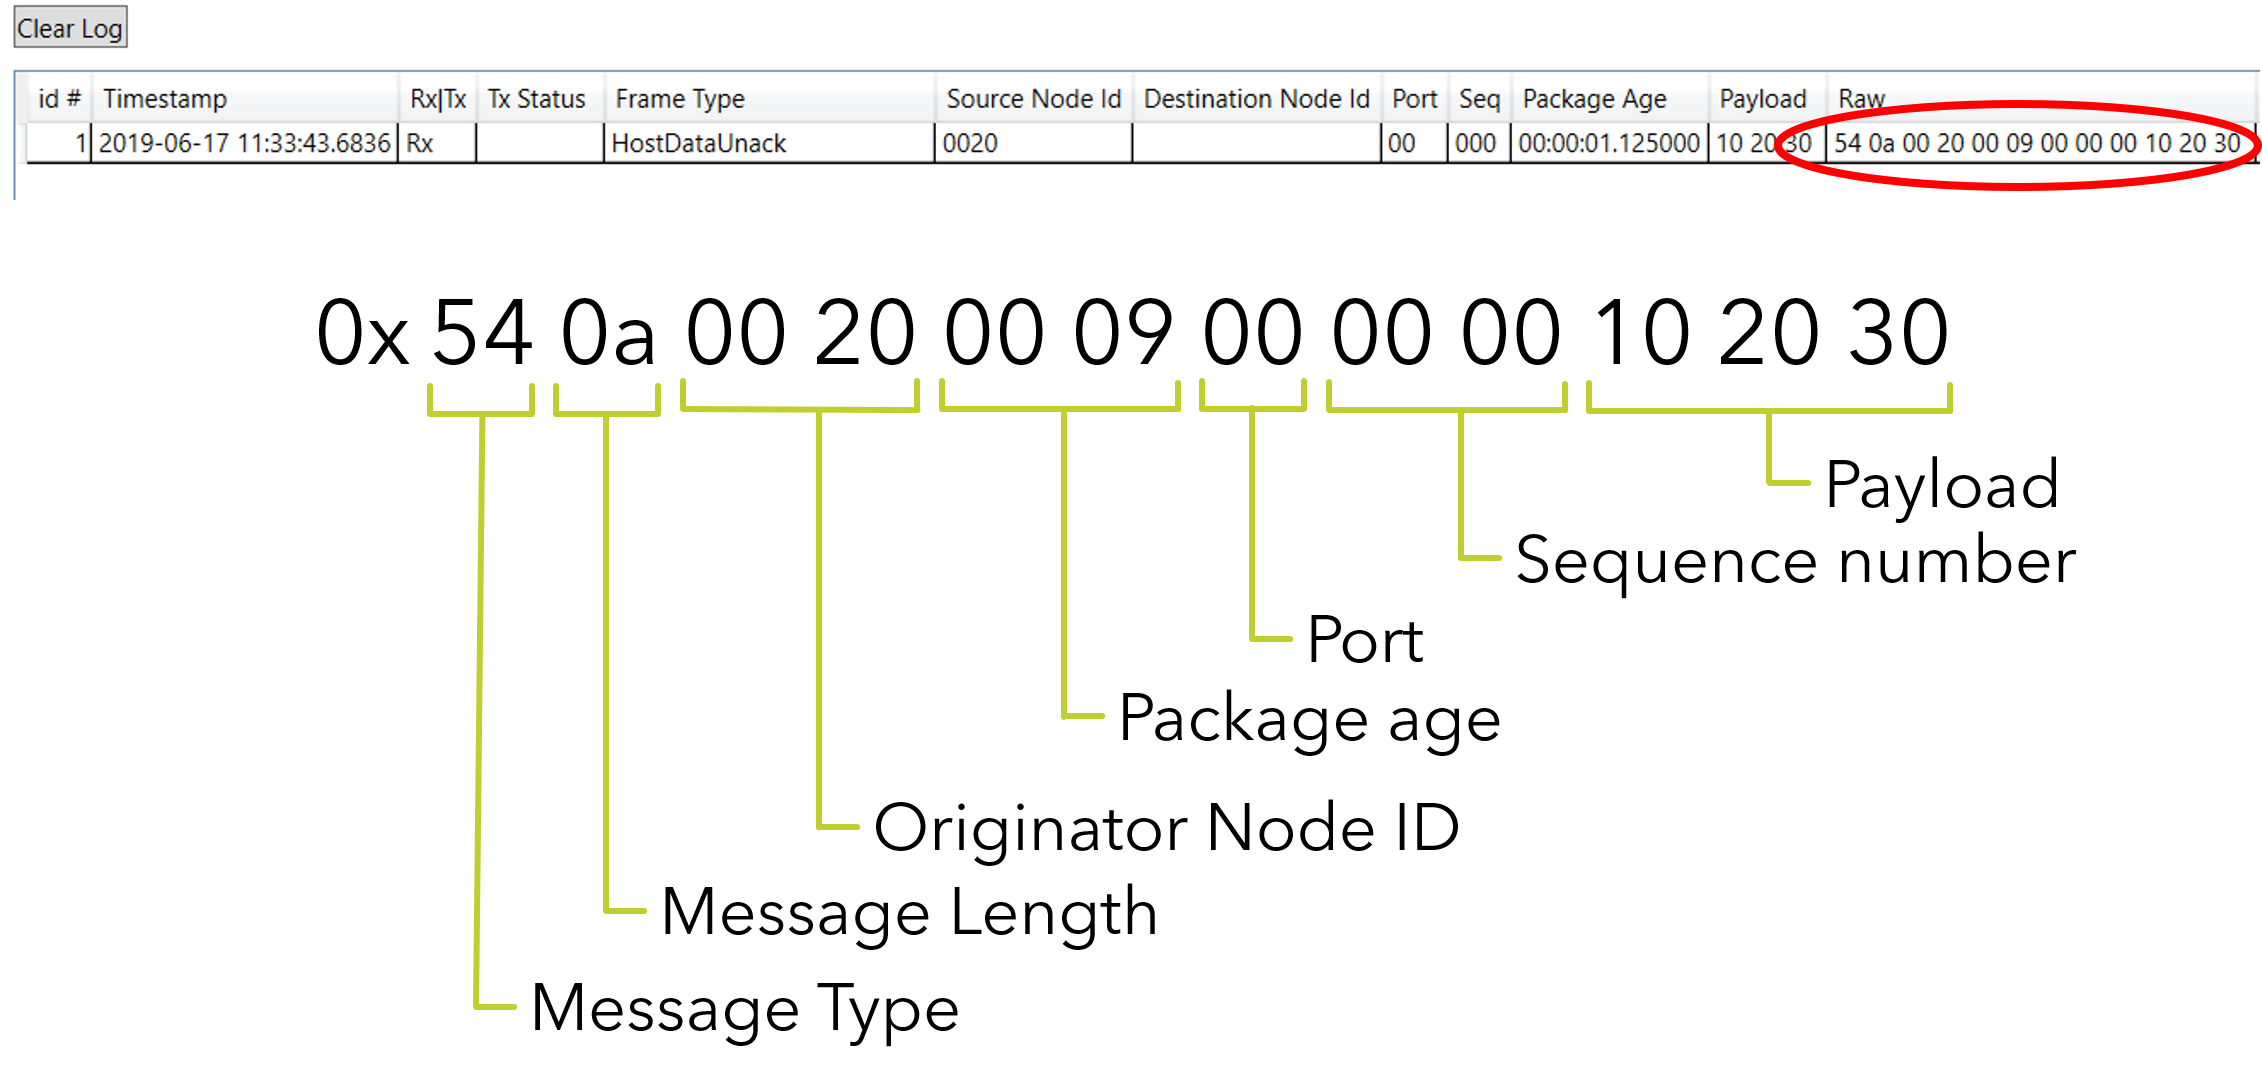
Task: Select the Seq value 000 cell
Action: [x=1479, y=143]
